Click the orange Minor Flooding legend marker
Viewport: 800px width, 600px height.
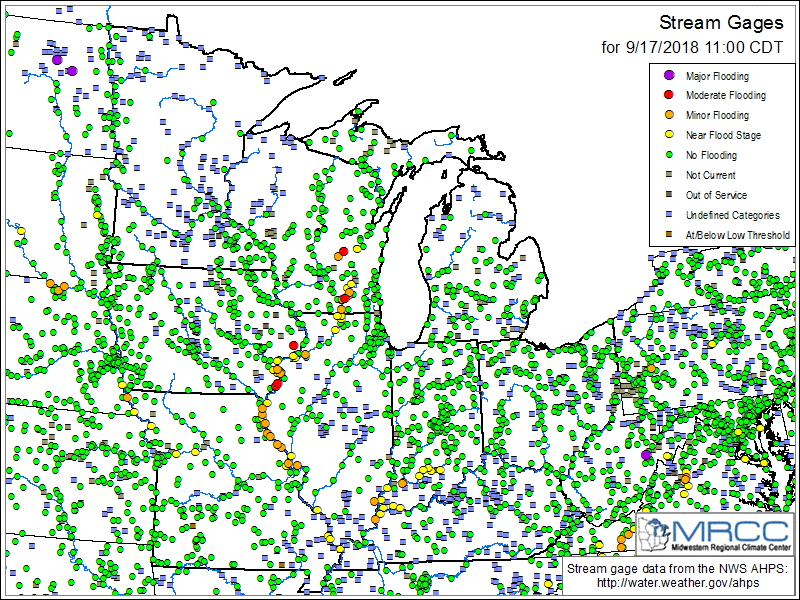(x=669, y=115)
